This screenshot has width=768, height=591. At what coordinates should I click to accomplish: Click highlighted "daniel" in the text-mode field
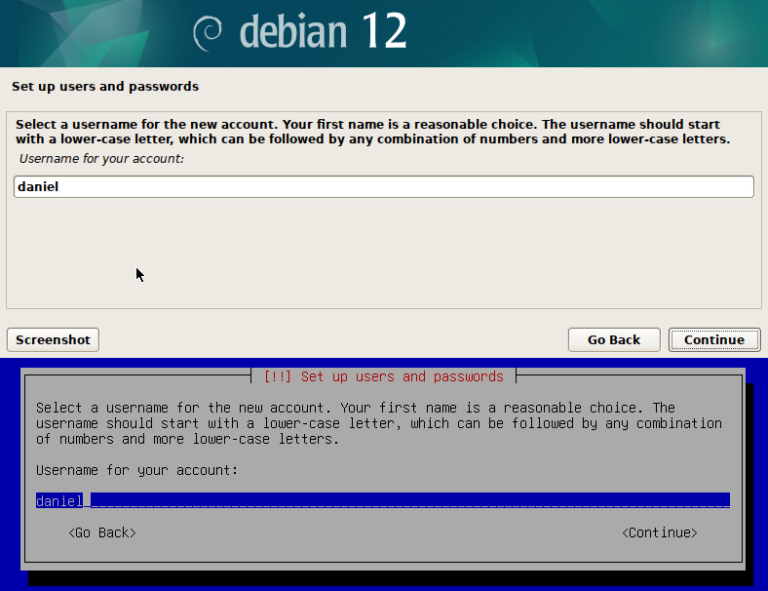click(58, 501)
